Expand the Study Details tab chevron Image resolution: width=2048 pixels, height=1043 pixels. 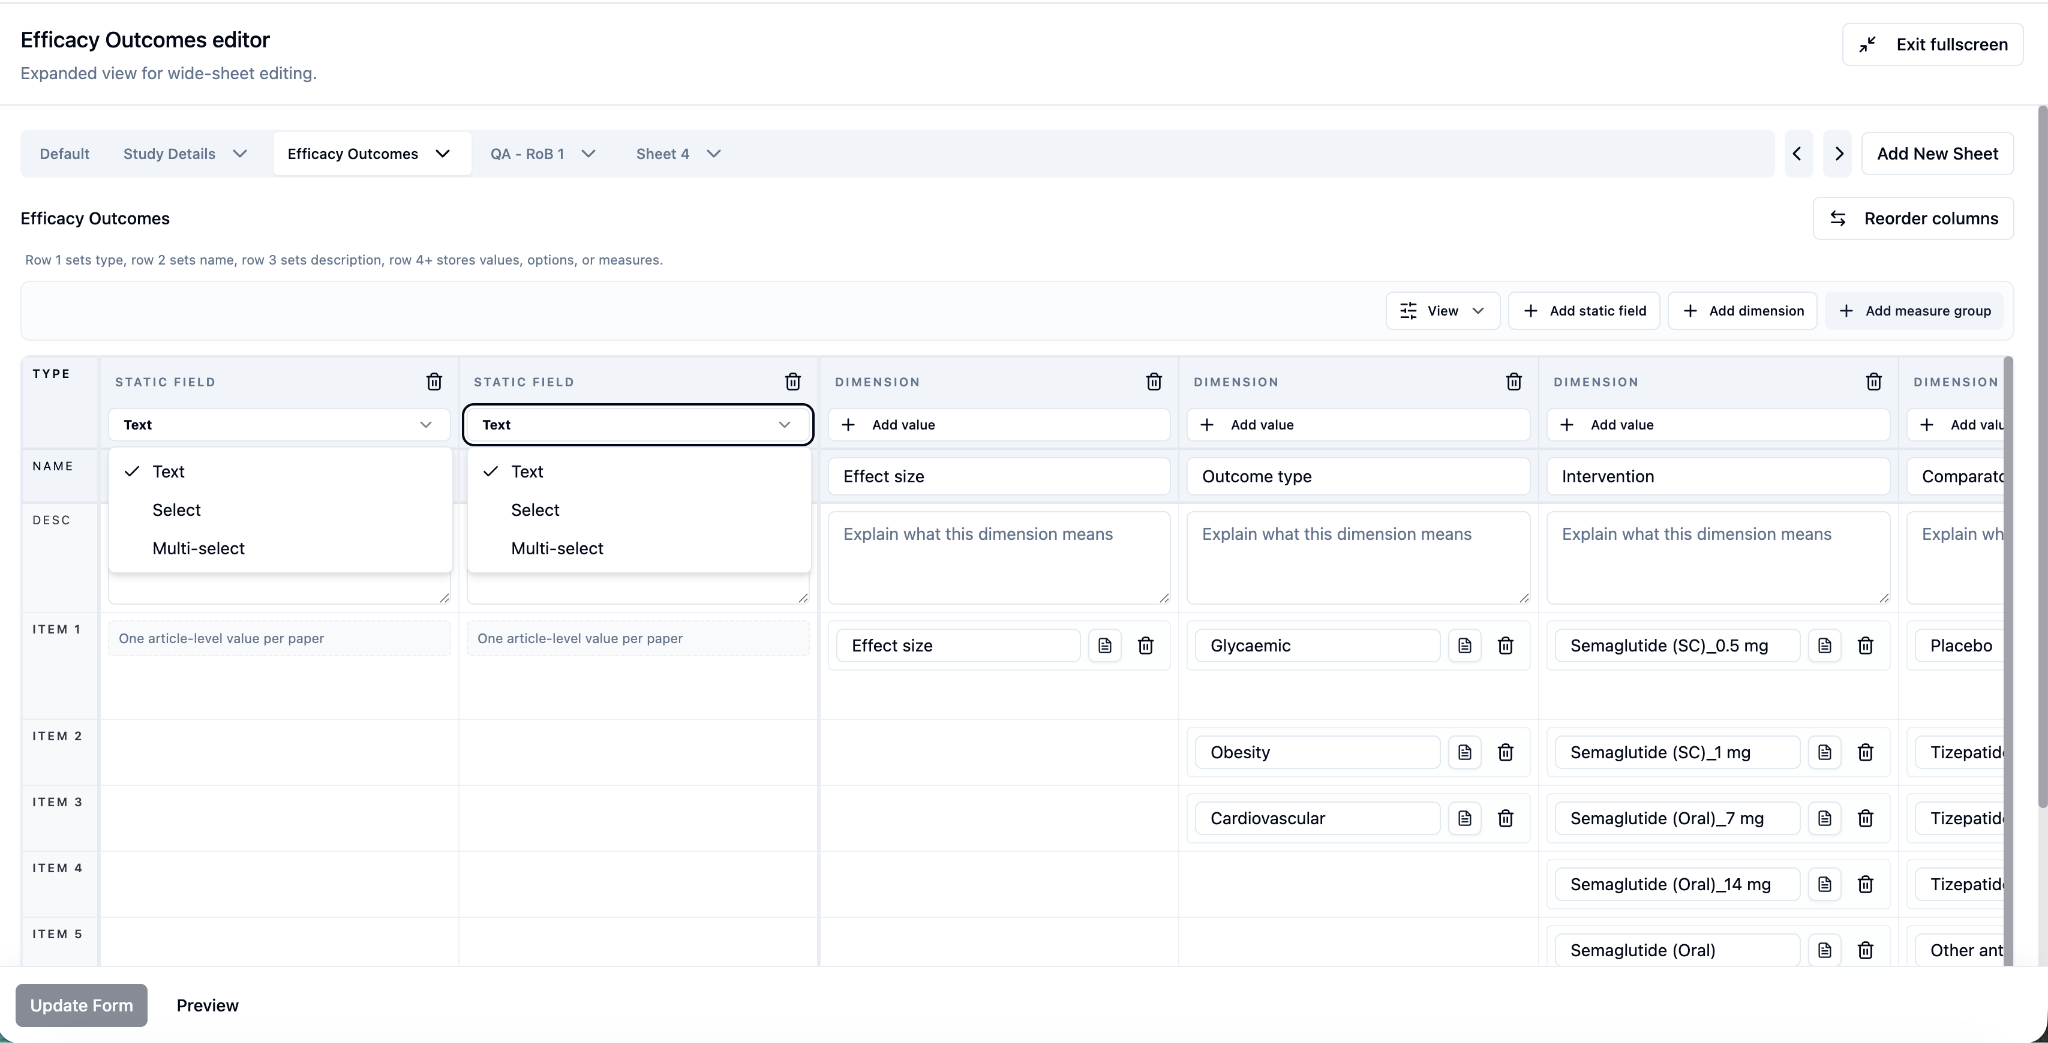[x=240, y=154]
